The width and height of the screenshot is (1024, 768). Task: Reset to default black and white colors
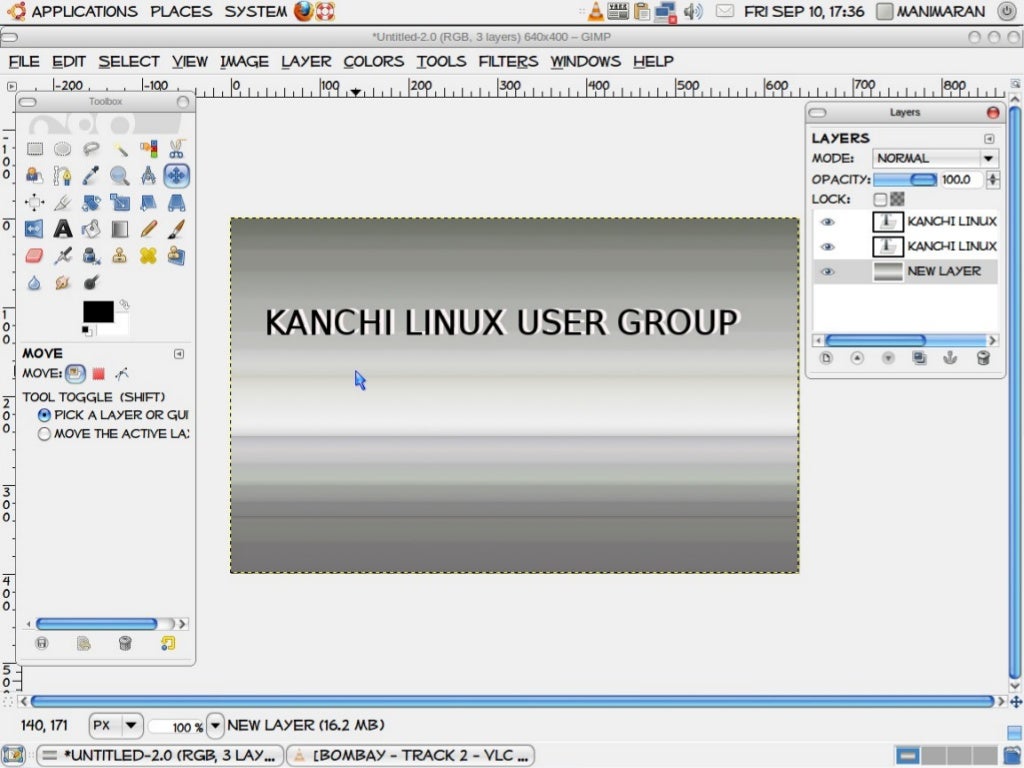point(86,331)
